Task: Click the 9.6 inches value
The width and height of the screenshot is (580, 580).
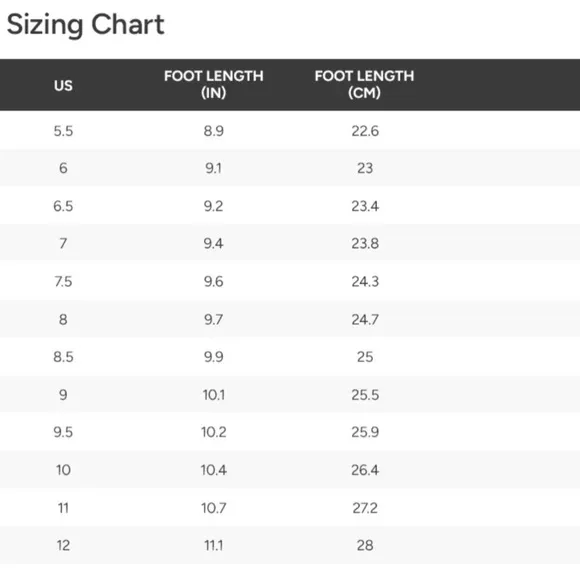Action: click(214, 281)
